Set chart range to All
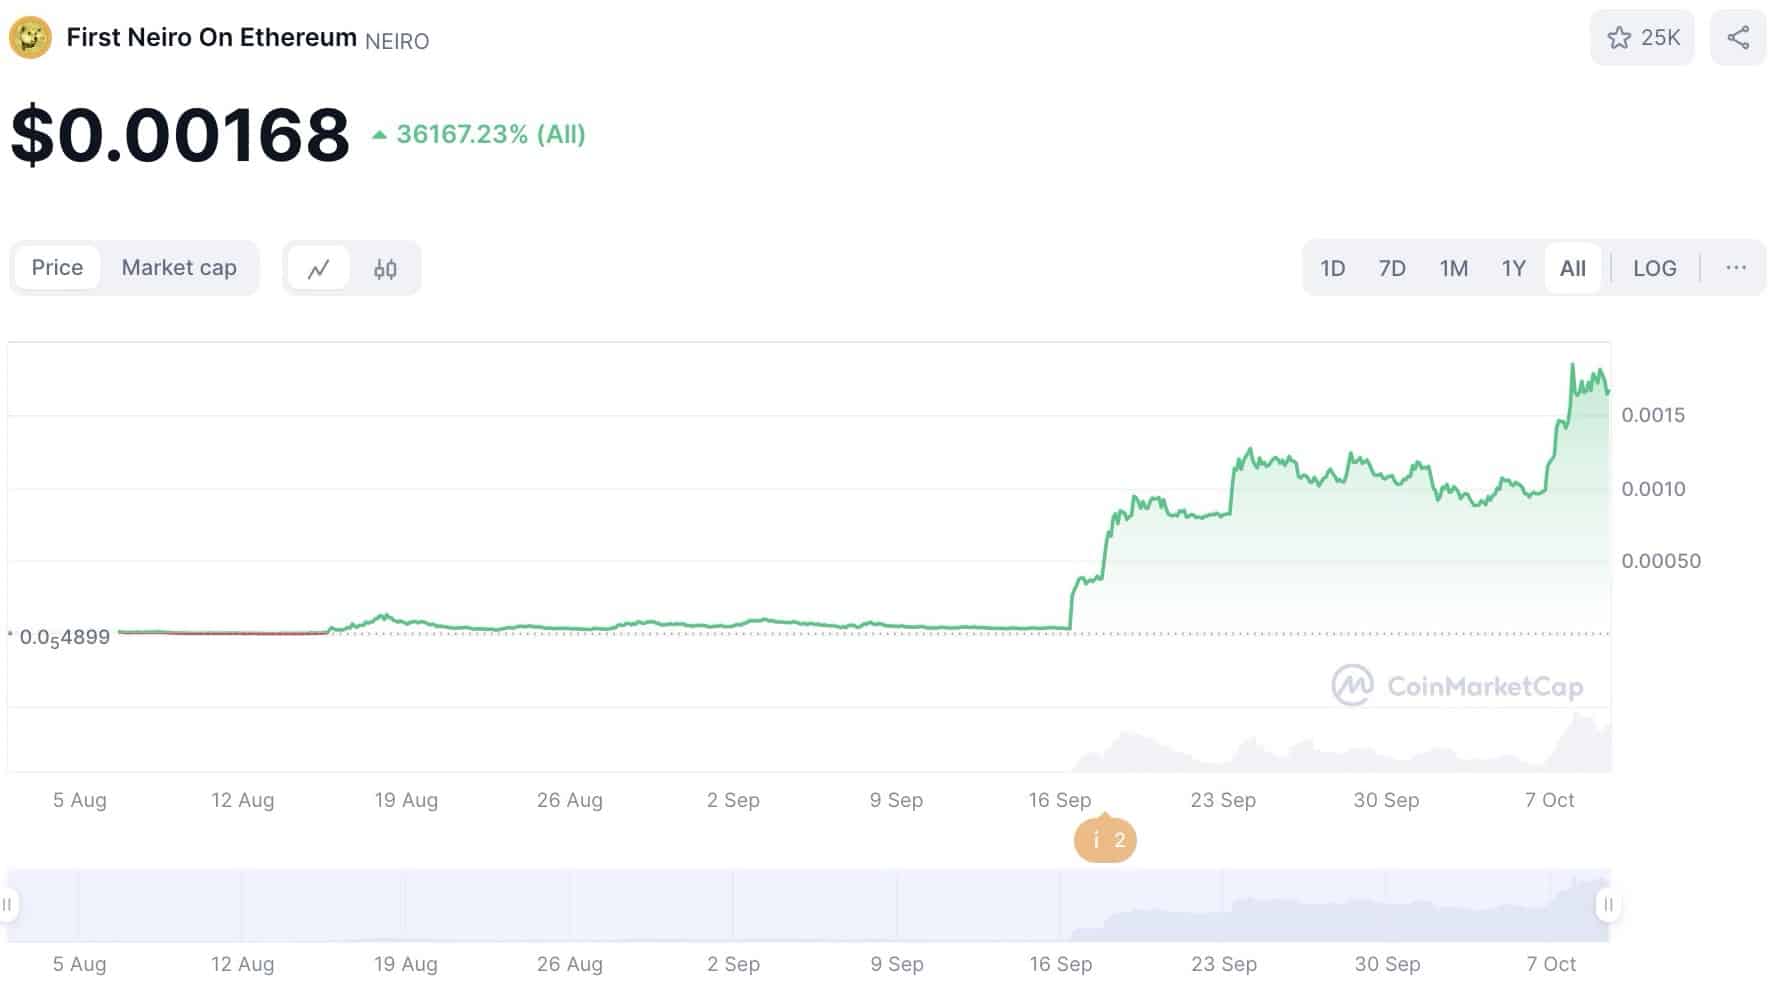The height and width of the screenshot is (993, 1768). point(1573,268)
